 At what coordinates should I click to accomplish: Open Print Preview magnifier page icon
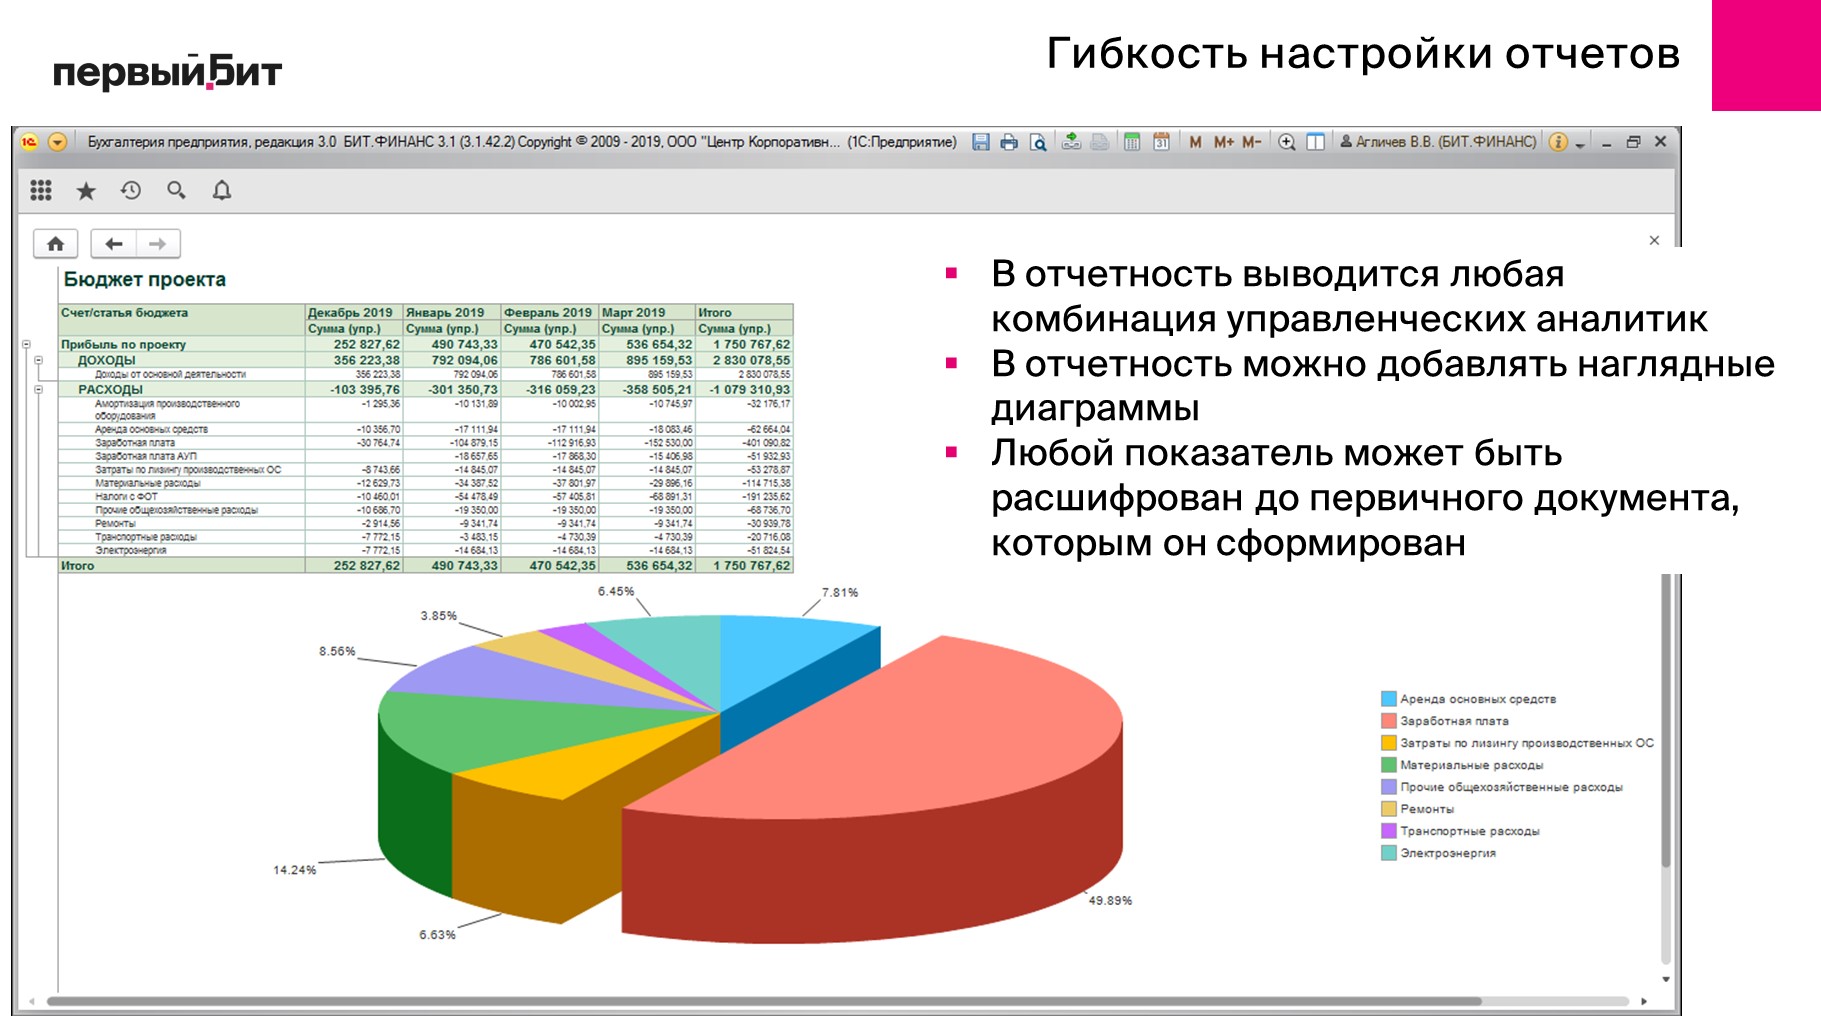coord(1039,142)
